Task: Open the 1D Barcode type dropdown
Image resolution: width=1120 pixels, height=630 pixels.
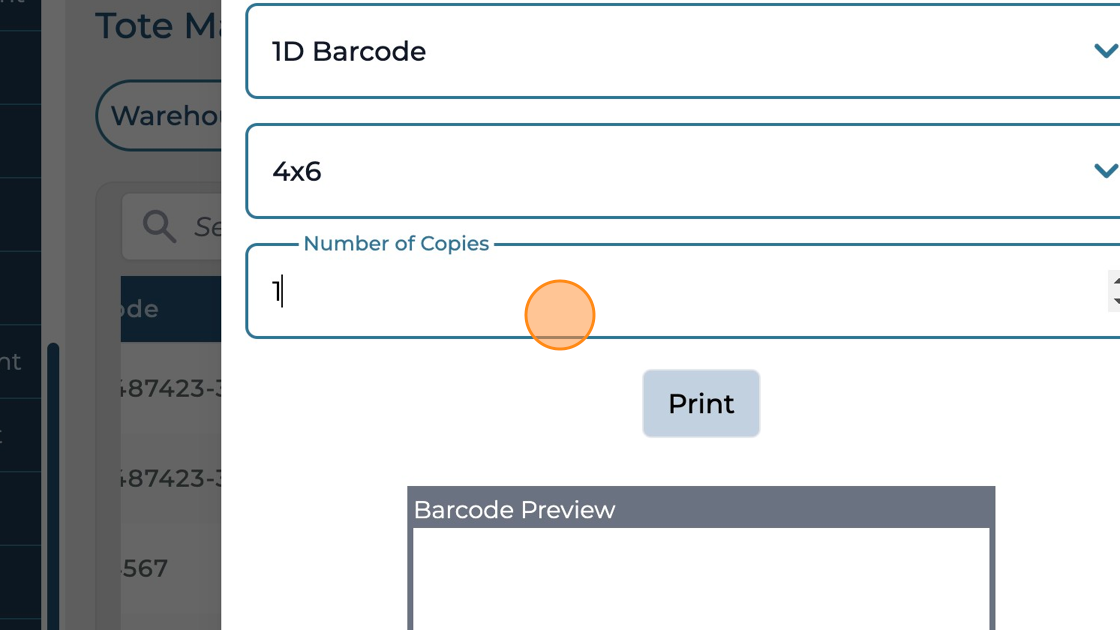Action: [680, 51]
